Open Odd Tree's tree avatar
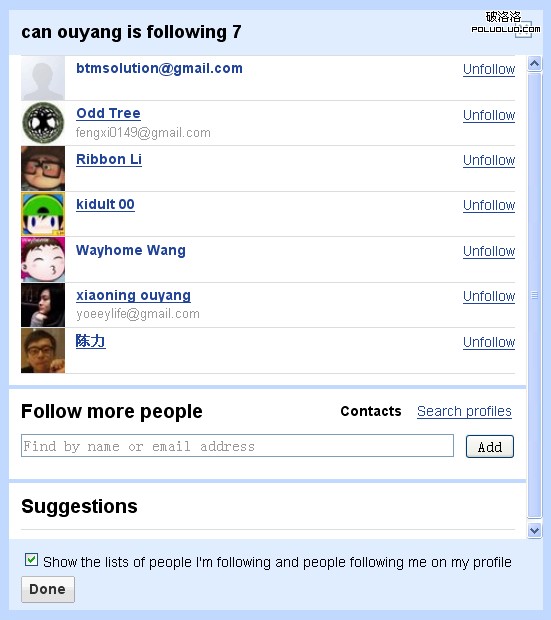 click(x=43, y=123)
